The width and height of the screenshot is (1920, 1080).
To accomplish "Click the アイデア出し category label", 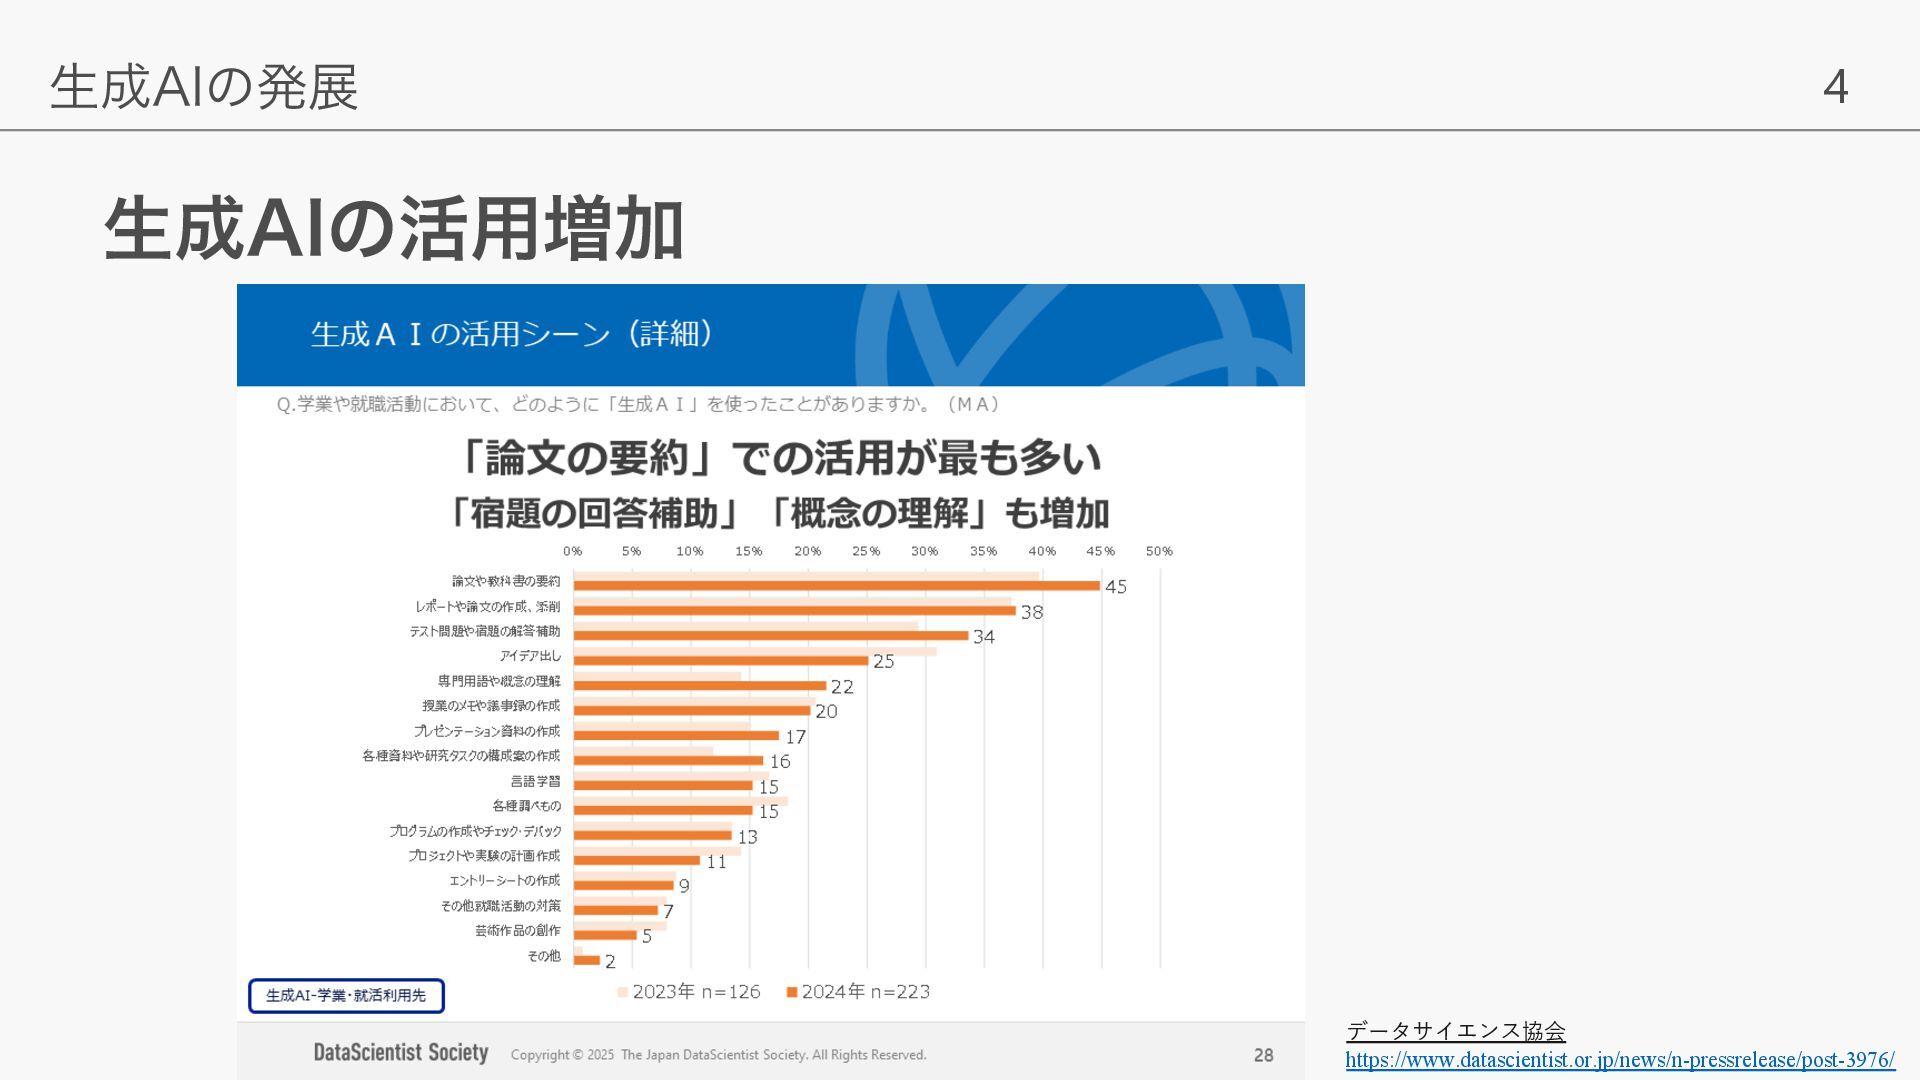I will click(x=530, y=656).
